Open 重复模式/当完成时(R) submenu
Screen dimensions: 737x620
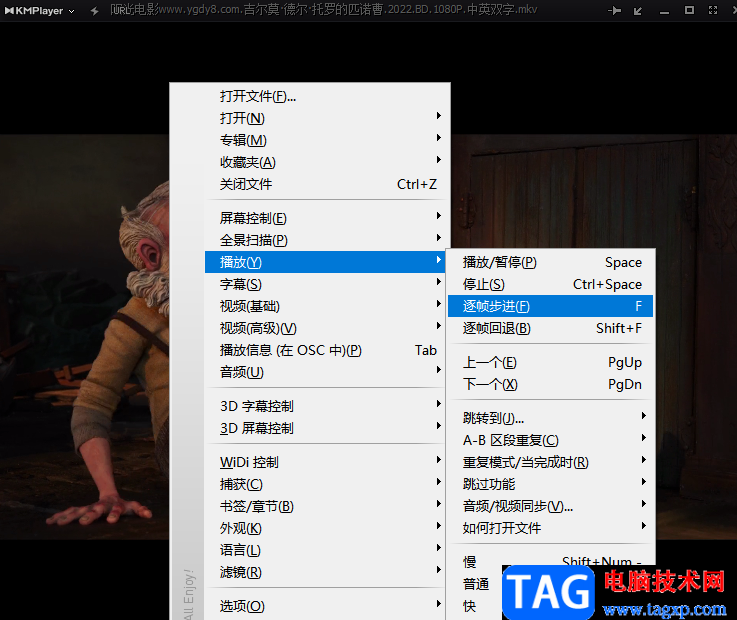point(550,462)
